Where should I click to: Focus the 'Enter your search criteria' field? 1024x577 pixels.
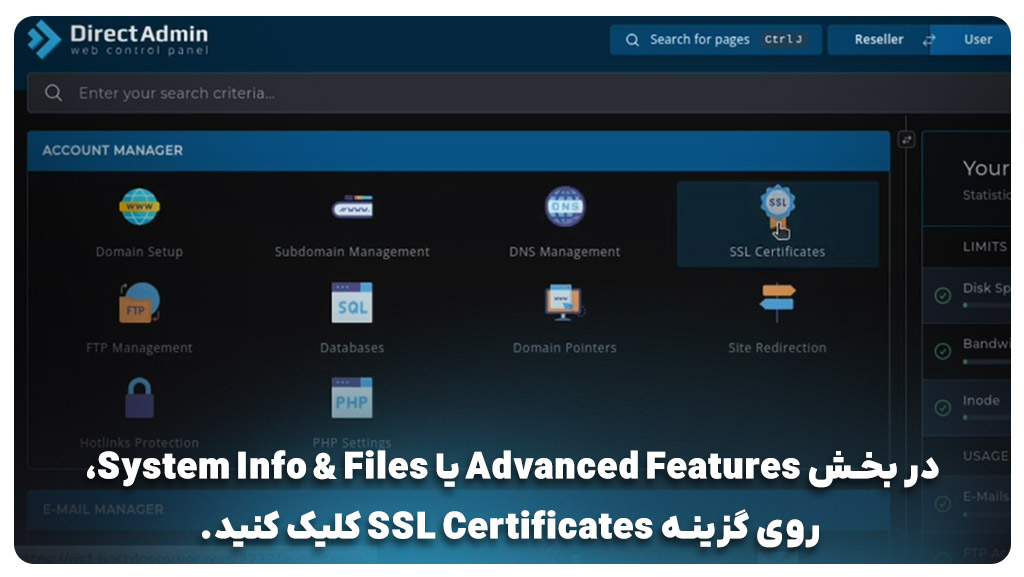tap(500, 93)
